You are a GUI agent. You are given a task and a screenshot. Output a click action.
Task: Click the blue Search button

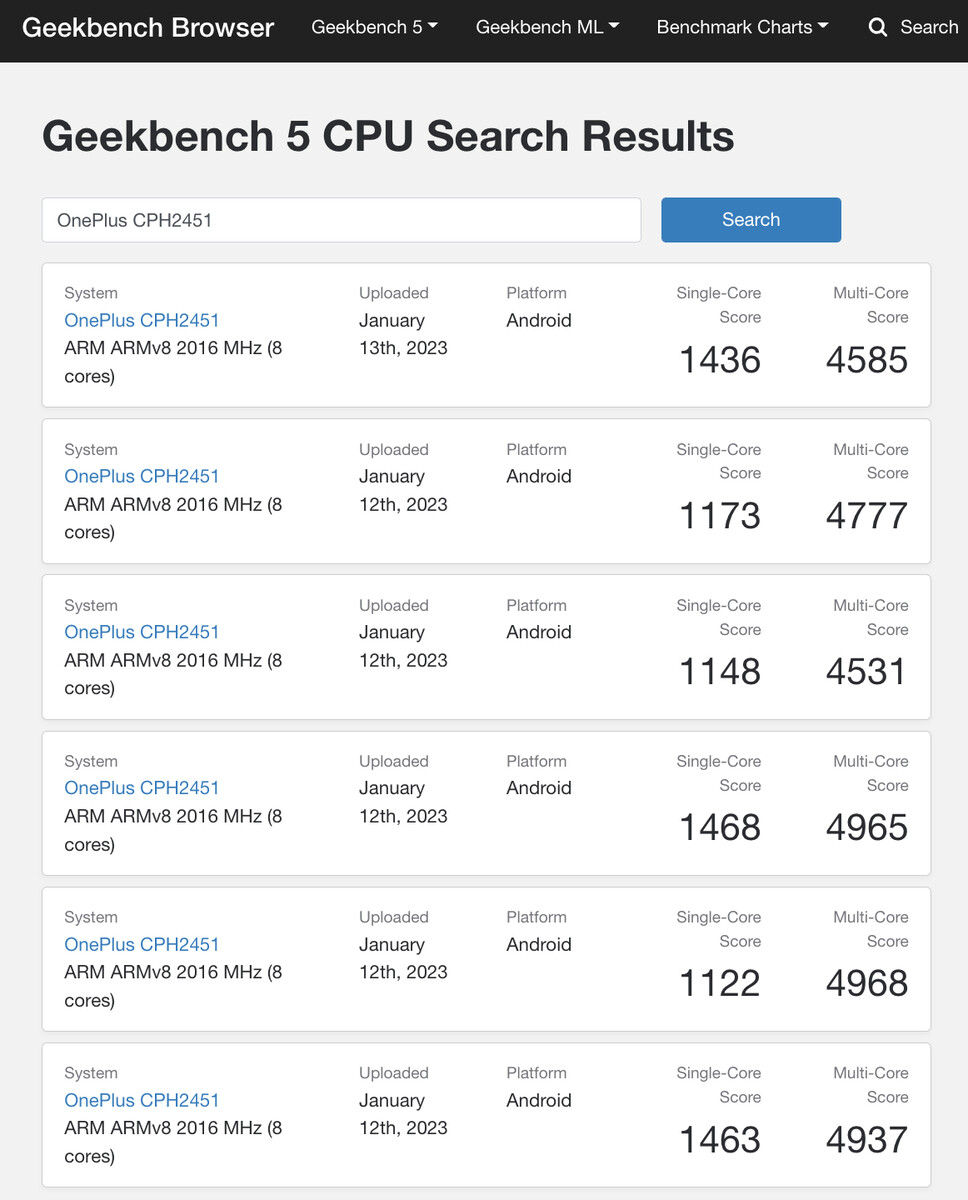[x=751, y=220]
